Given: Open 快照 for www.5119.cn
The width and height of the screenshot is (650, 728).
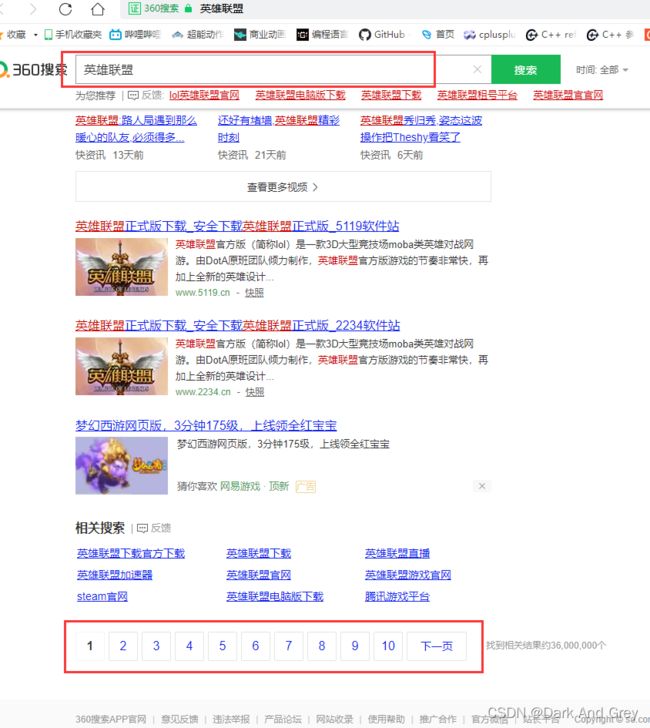Looking at the screenshot, I should (254, 292).
